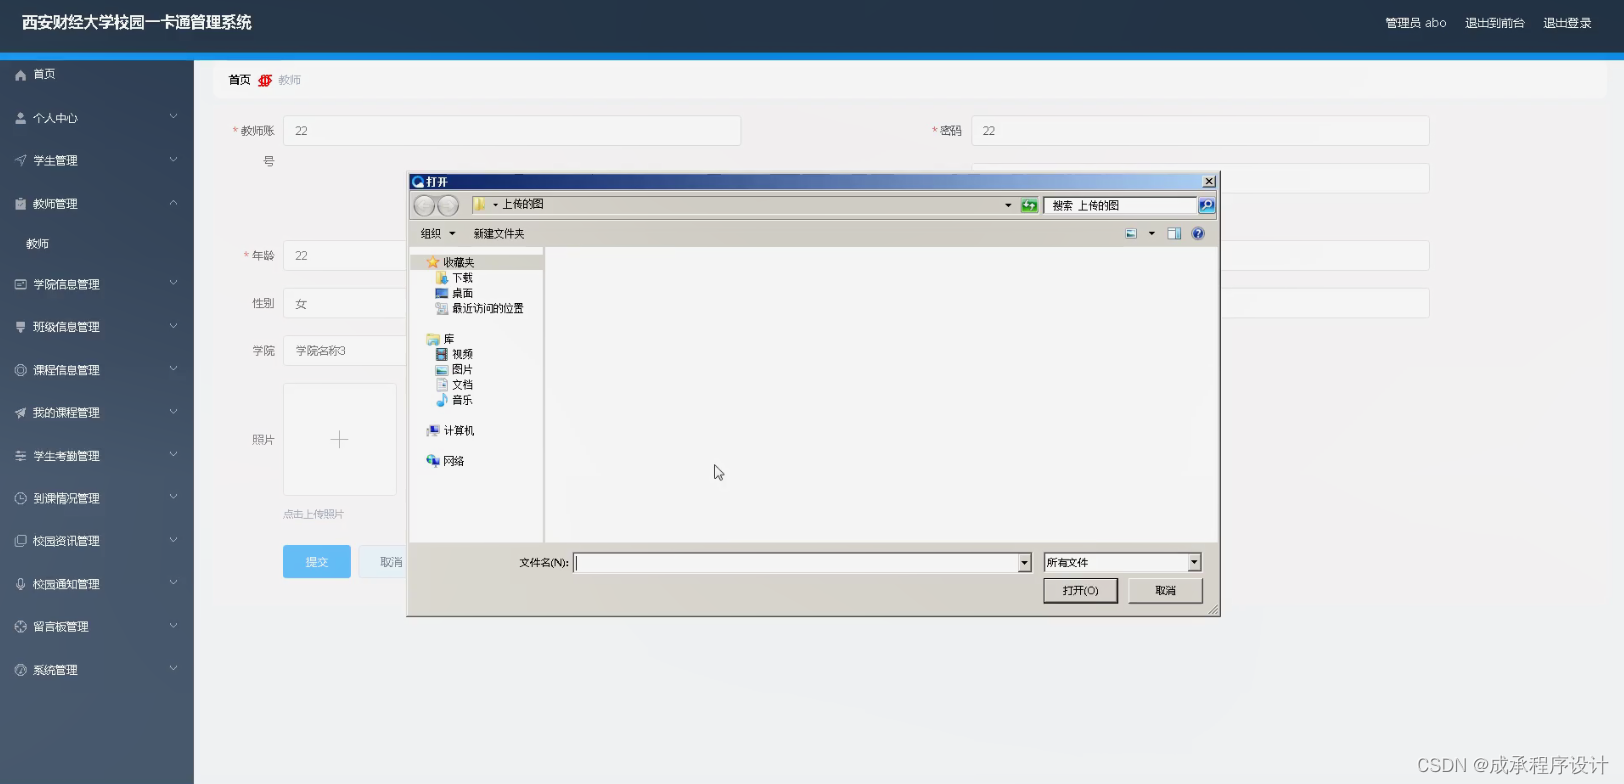This screenshot has width=1624, height=784.
Task: Open the 到课情况管理 sidebar menu
Action: point(97,498)
